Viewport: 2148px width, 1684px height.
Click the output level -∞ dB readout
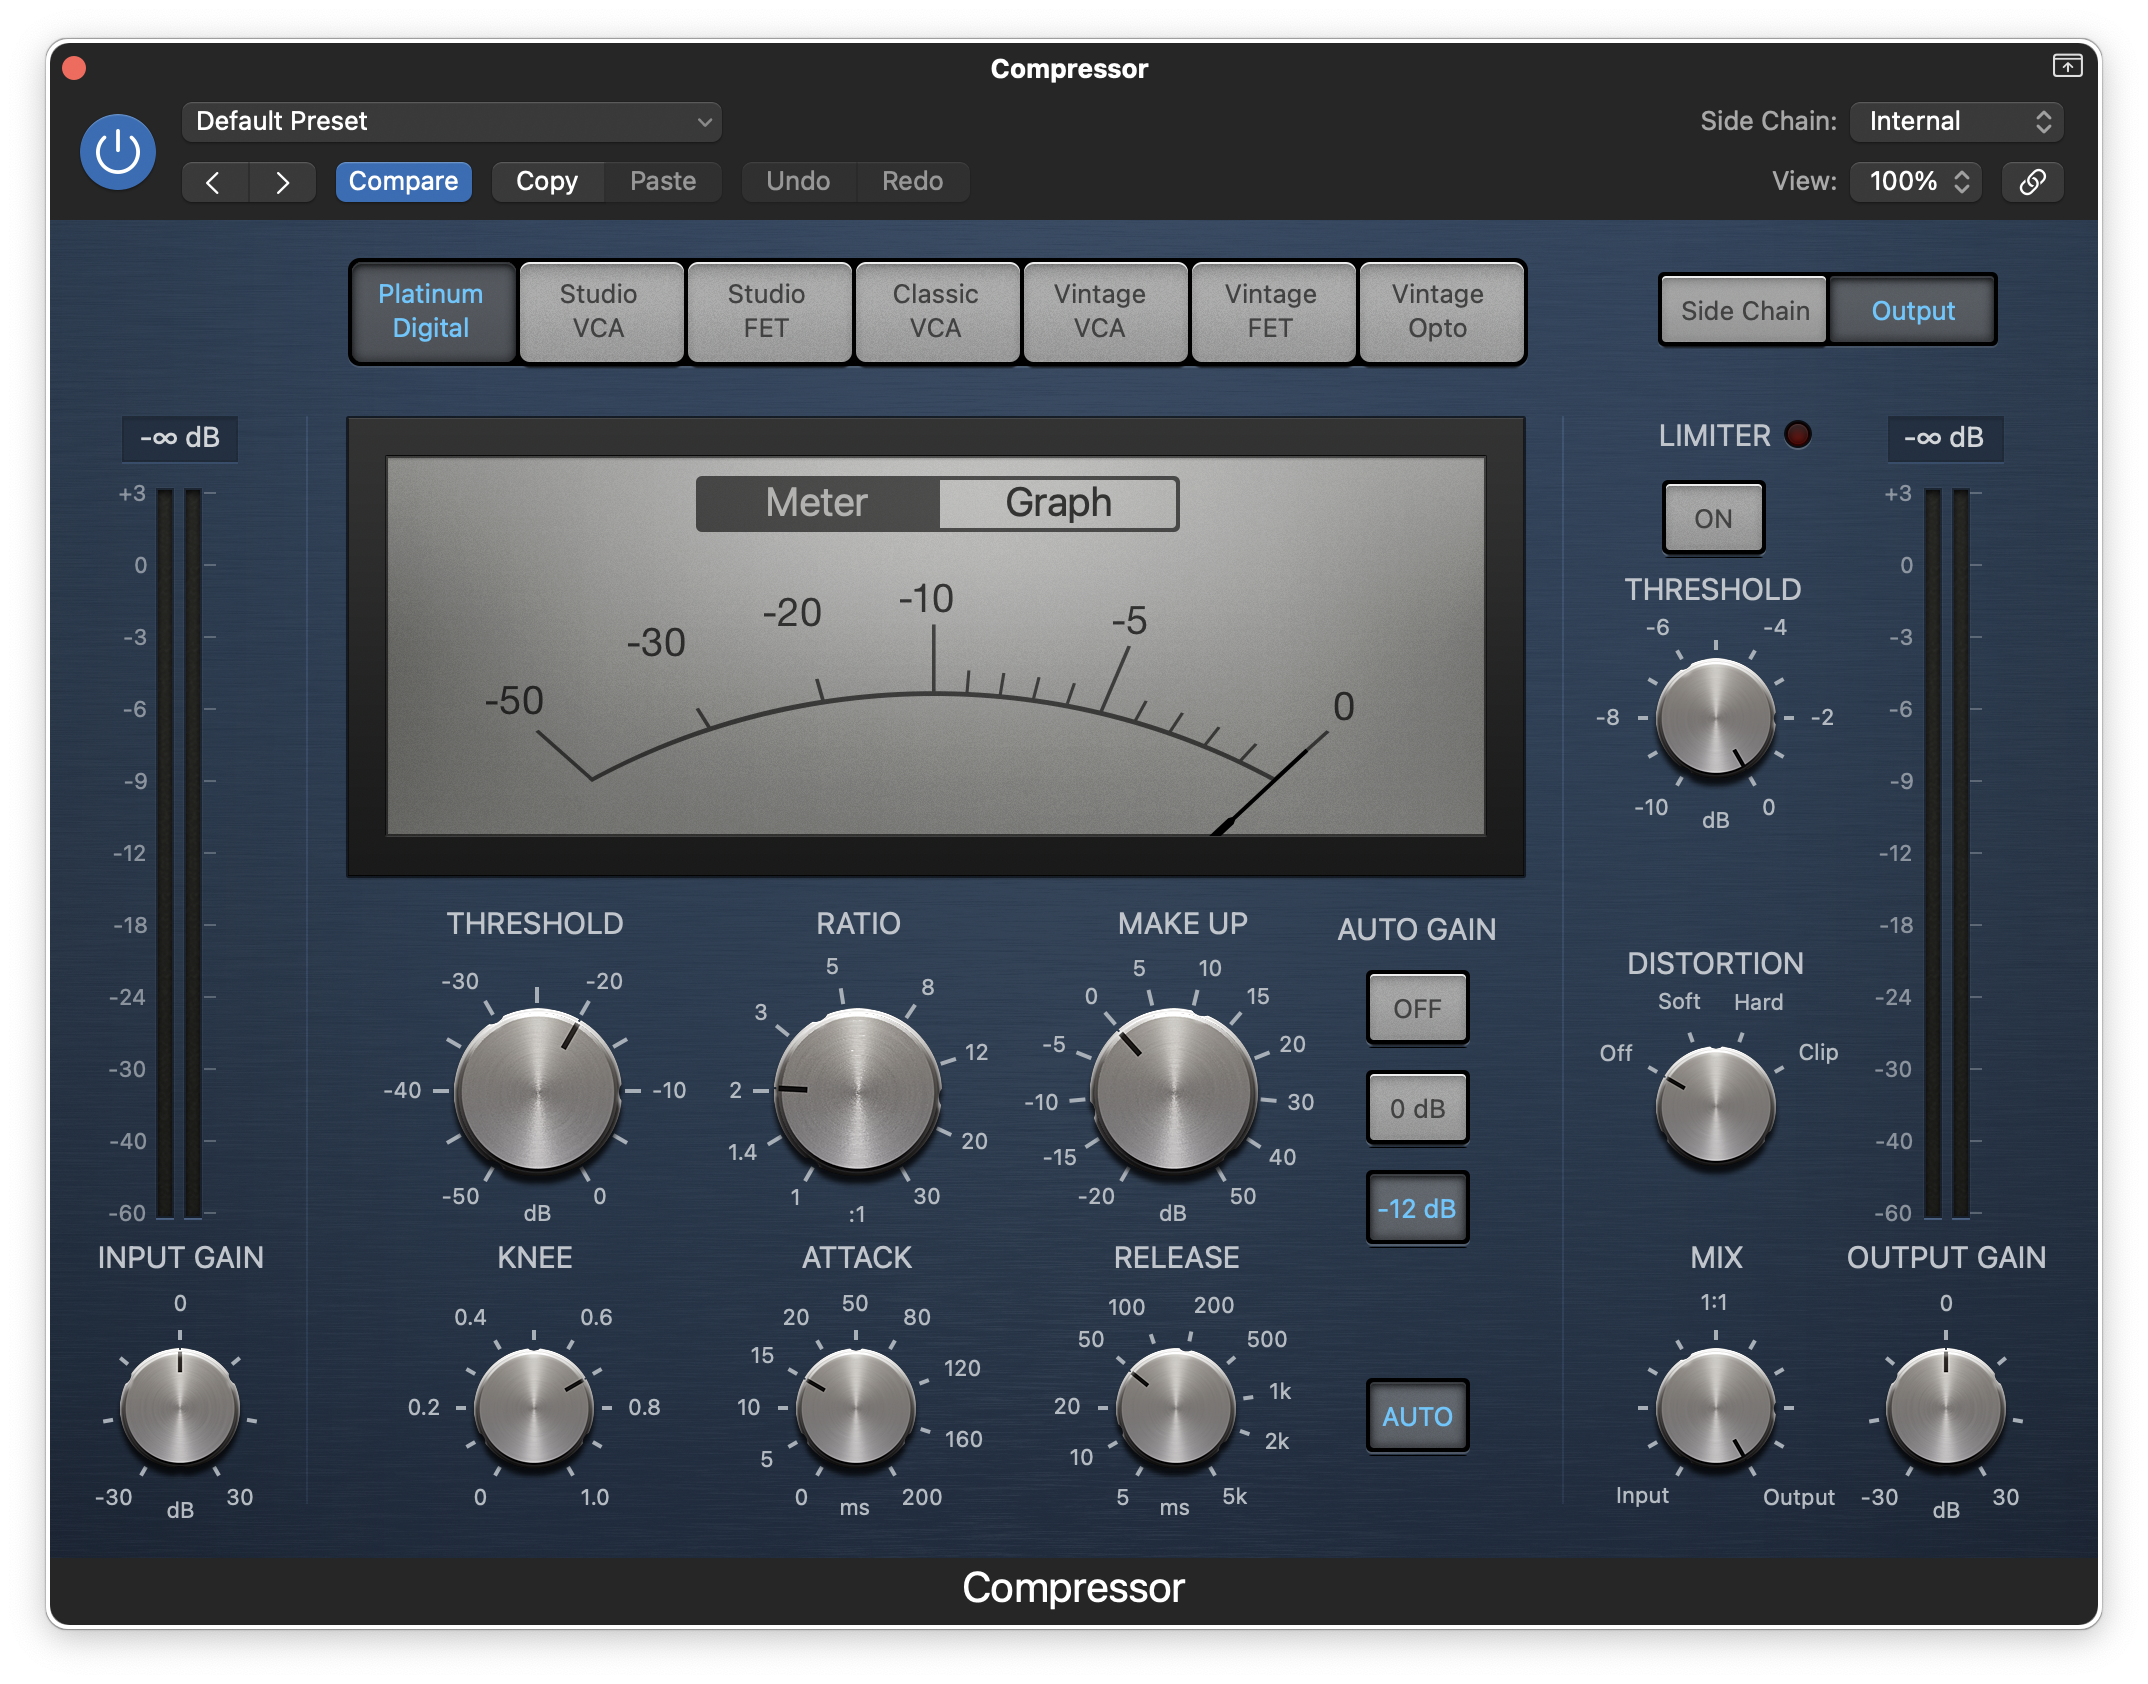tap(1945, 438)
